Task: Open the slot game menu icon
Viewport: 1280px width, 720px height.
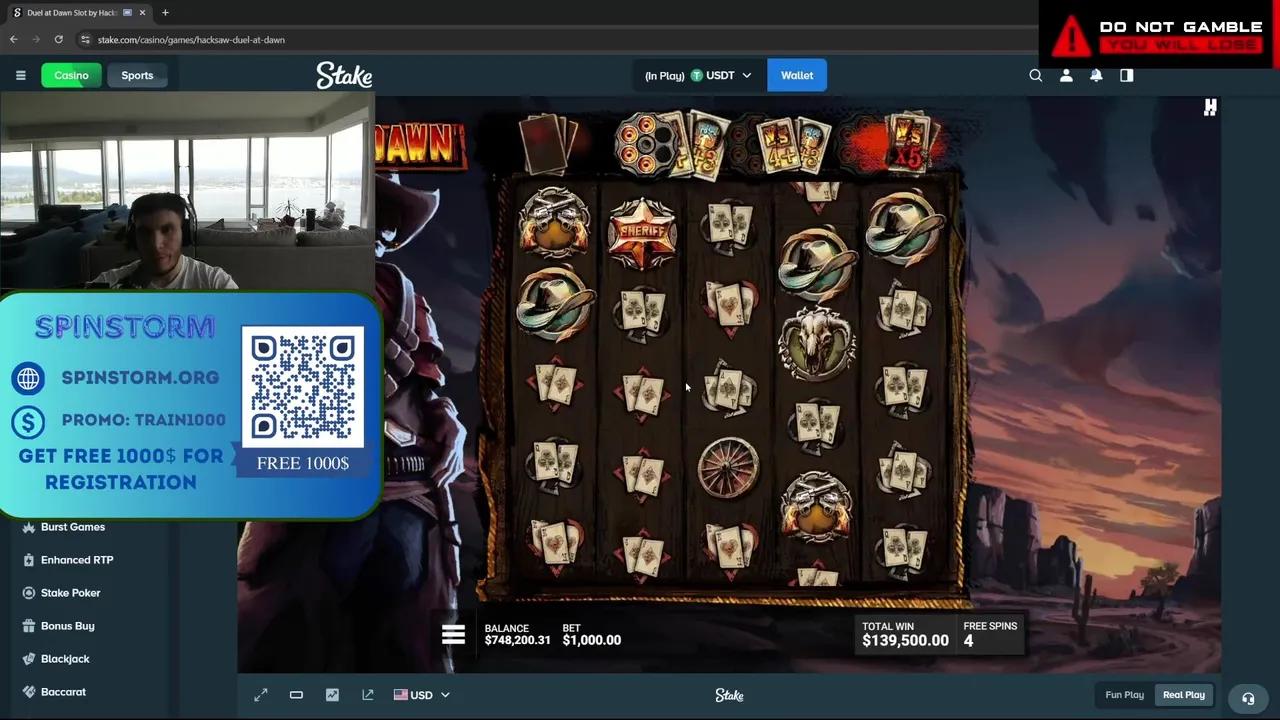Action: [x=453, y=634]
